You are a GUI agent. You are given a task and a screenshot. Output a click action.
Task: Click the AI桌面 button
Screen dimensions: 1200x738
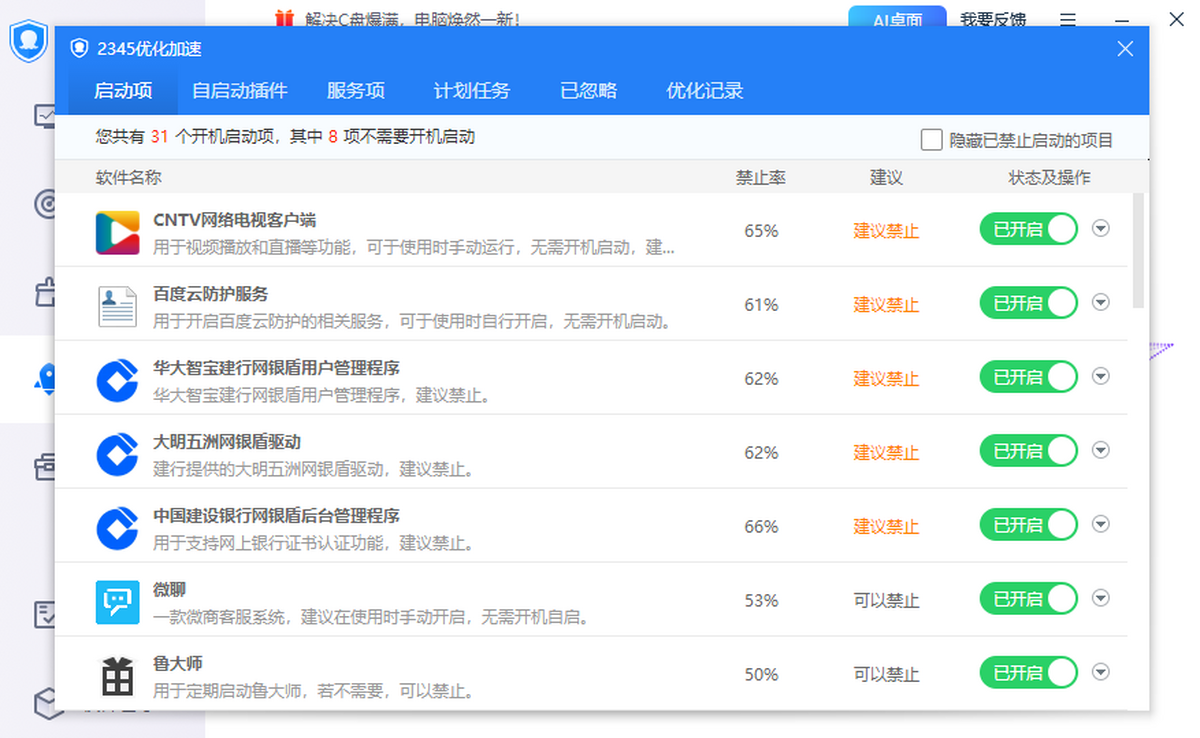[x=897, y=19]
